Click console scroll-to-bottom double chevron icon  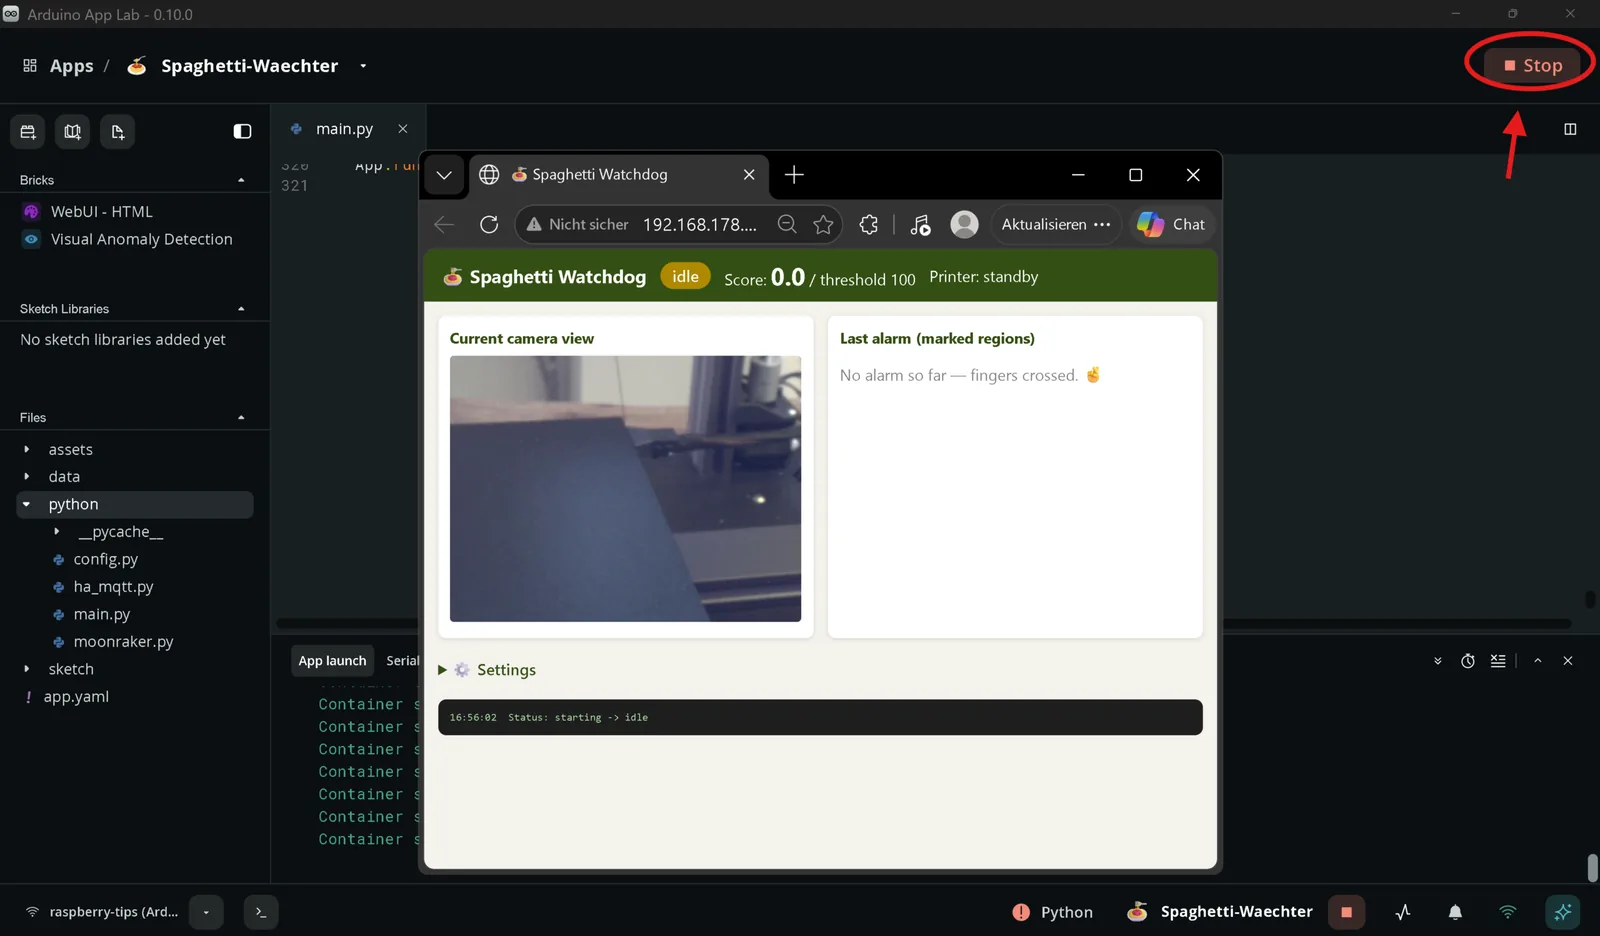(x=1438, y=661)
